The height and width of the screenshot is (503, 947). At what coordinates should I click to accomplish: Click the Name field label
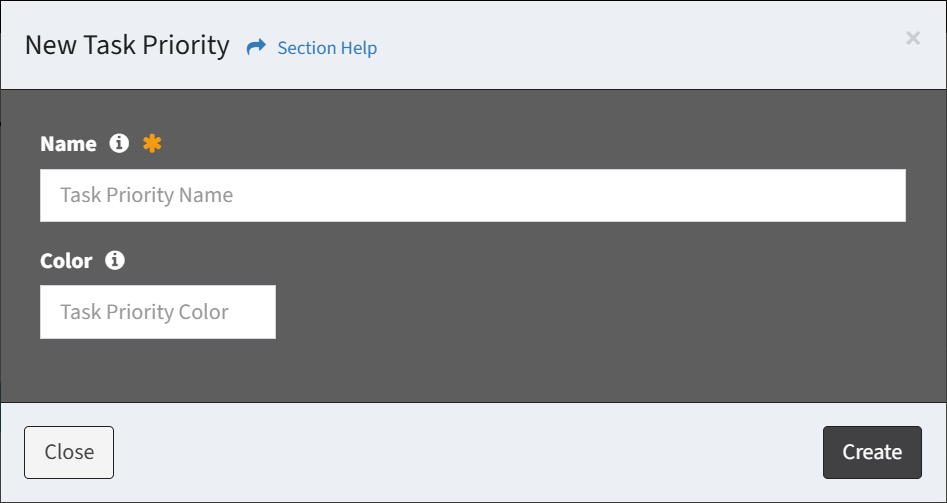pos(68,144)
